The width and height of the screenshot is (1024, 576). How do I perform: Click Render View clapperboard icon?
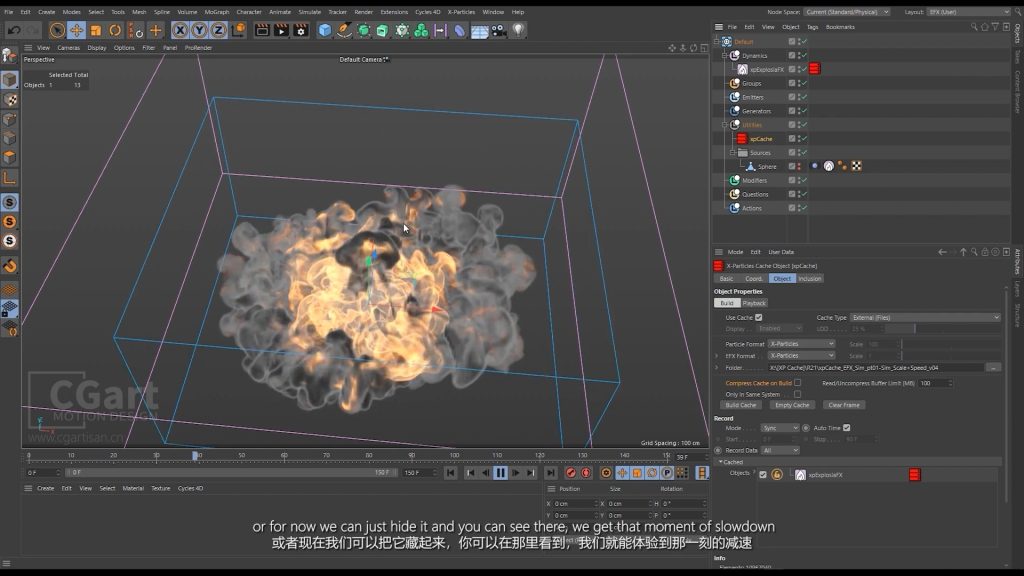click(x=262, y=30)
